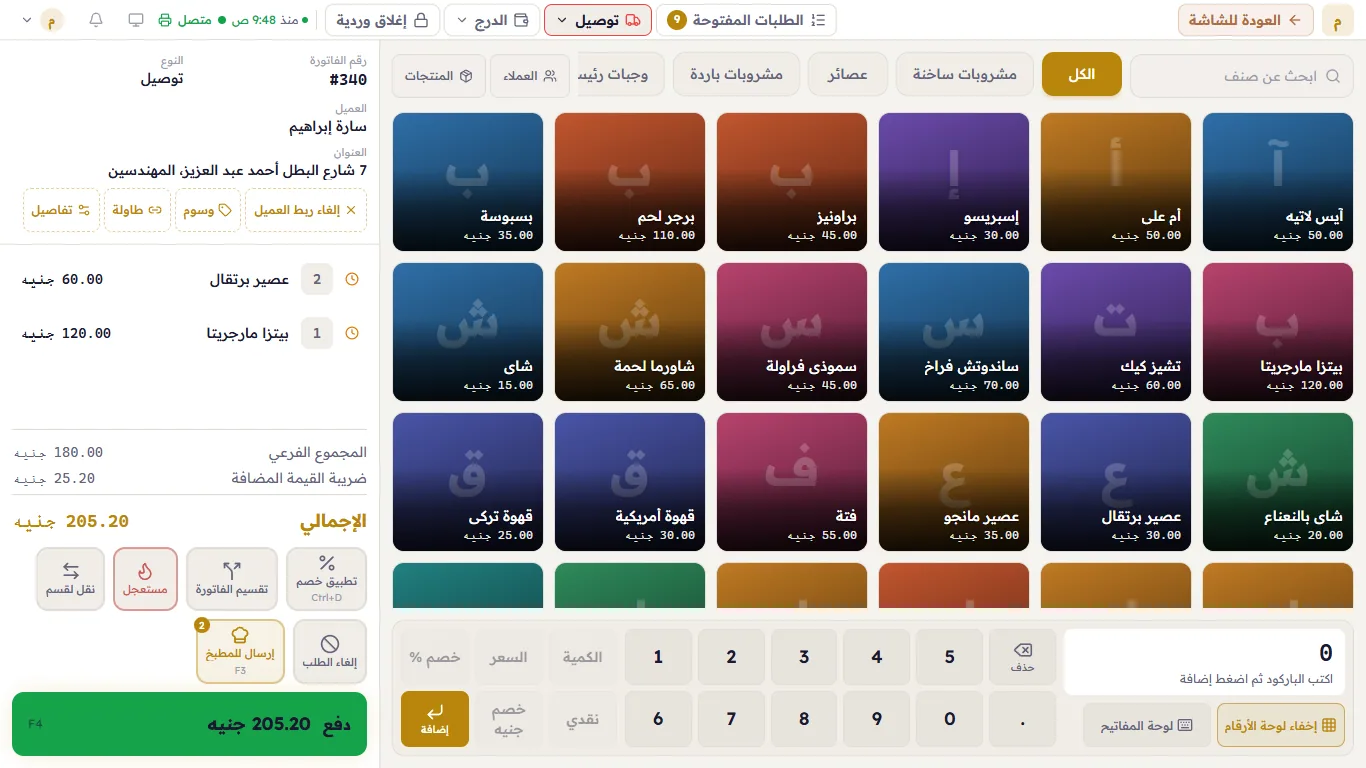
Task: Hide the numpad with 'إخفاء لوحة الأرقام'
Action: 1281,725
